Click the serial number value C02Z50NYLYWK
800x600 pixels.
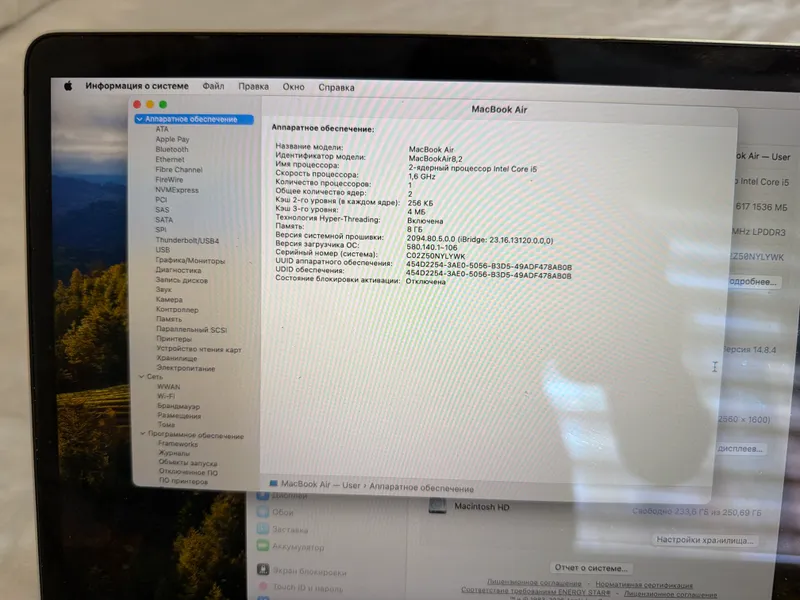tap(436, 256)
